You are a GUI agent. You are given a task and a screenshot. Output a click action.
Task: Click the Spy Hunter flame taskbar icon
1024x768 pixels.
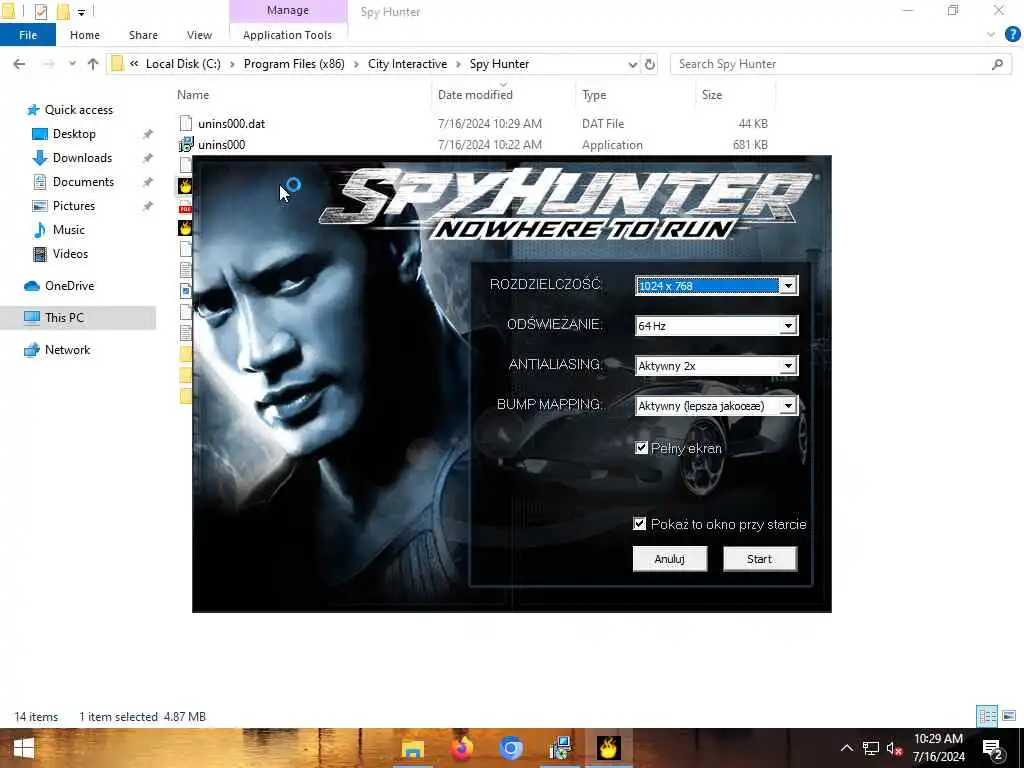pyautogui.click(x=608, y=748)
